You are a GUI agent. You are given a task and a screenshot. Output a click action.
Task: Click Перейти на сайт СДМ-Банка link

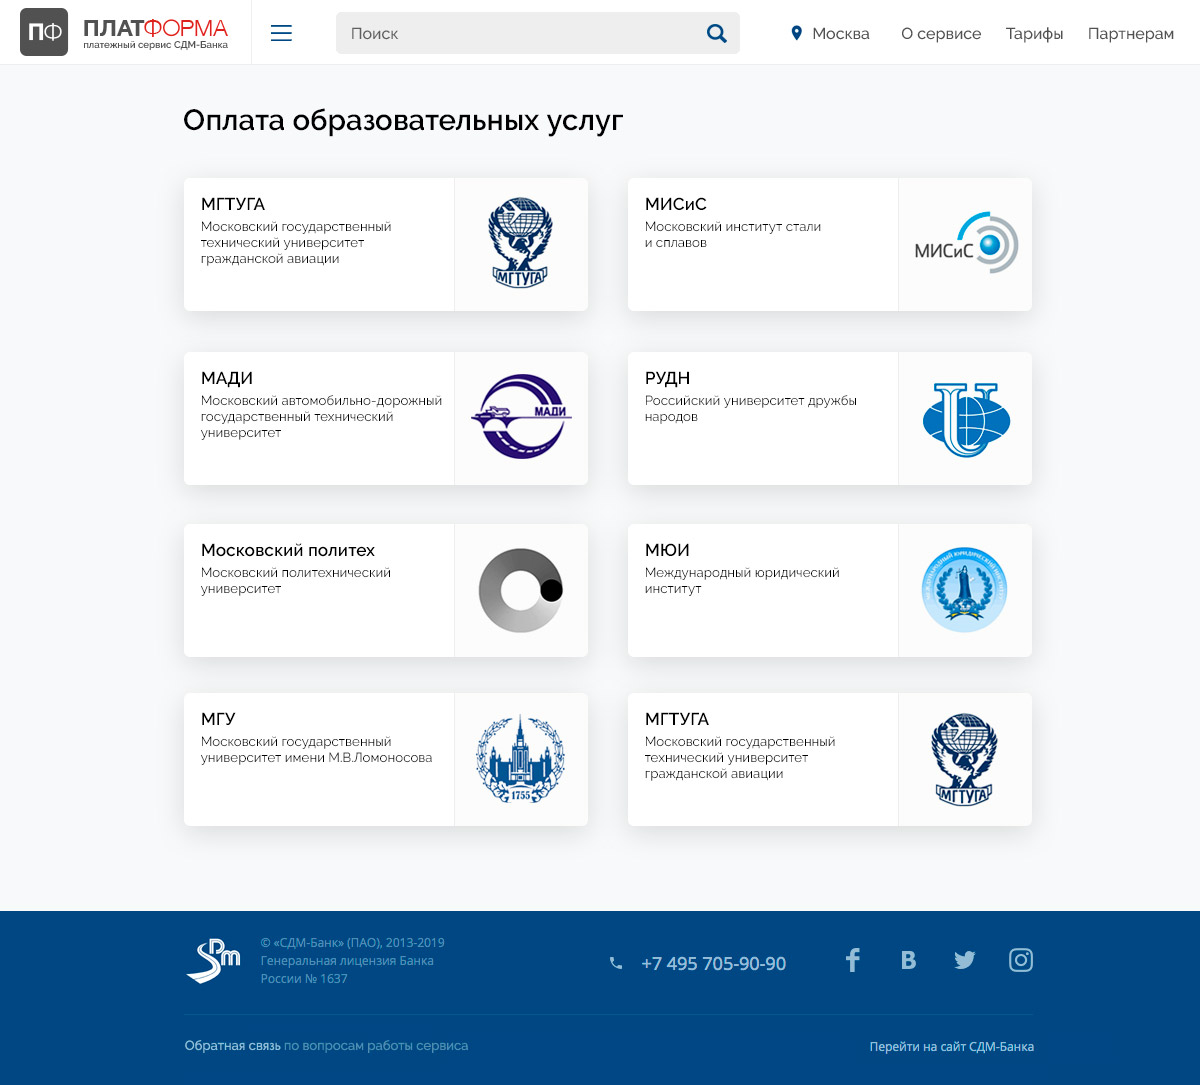tap(952, 1046)
